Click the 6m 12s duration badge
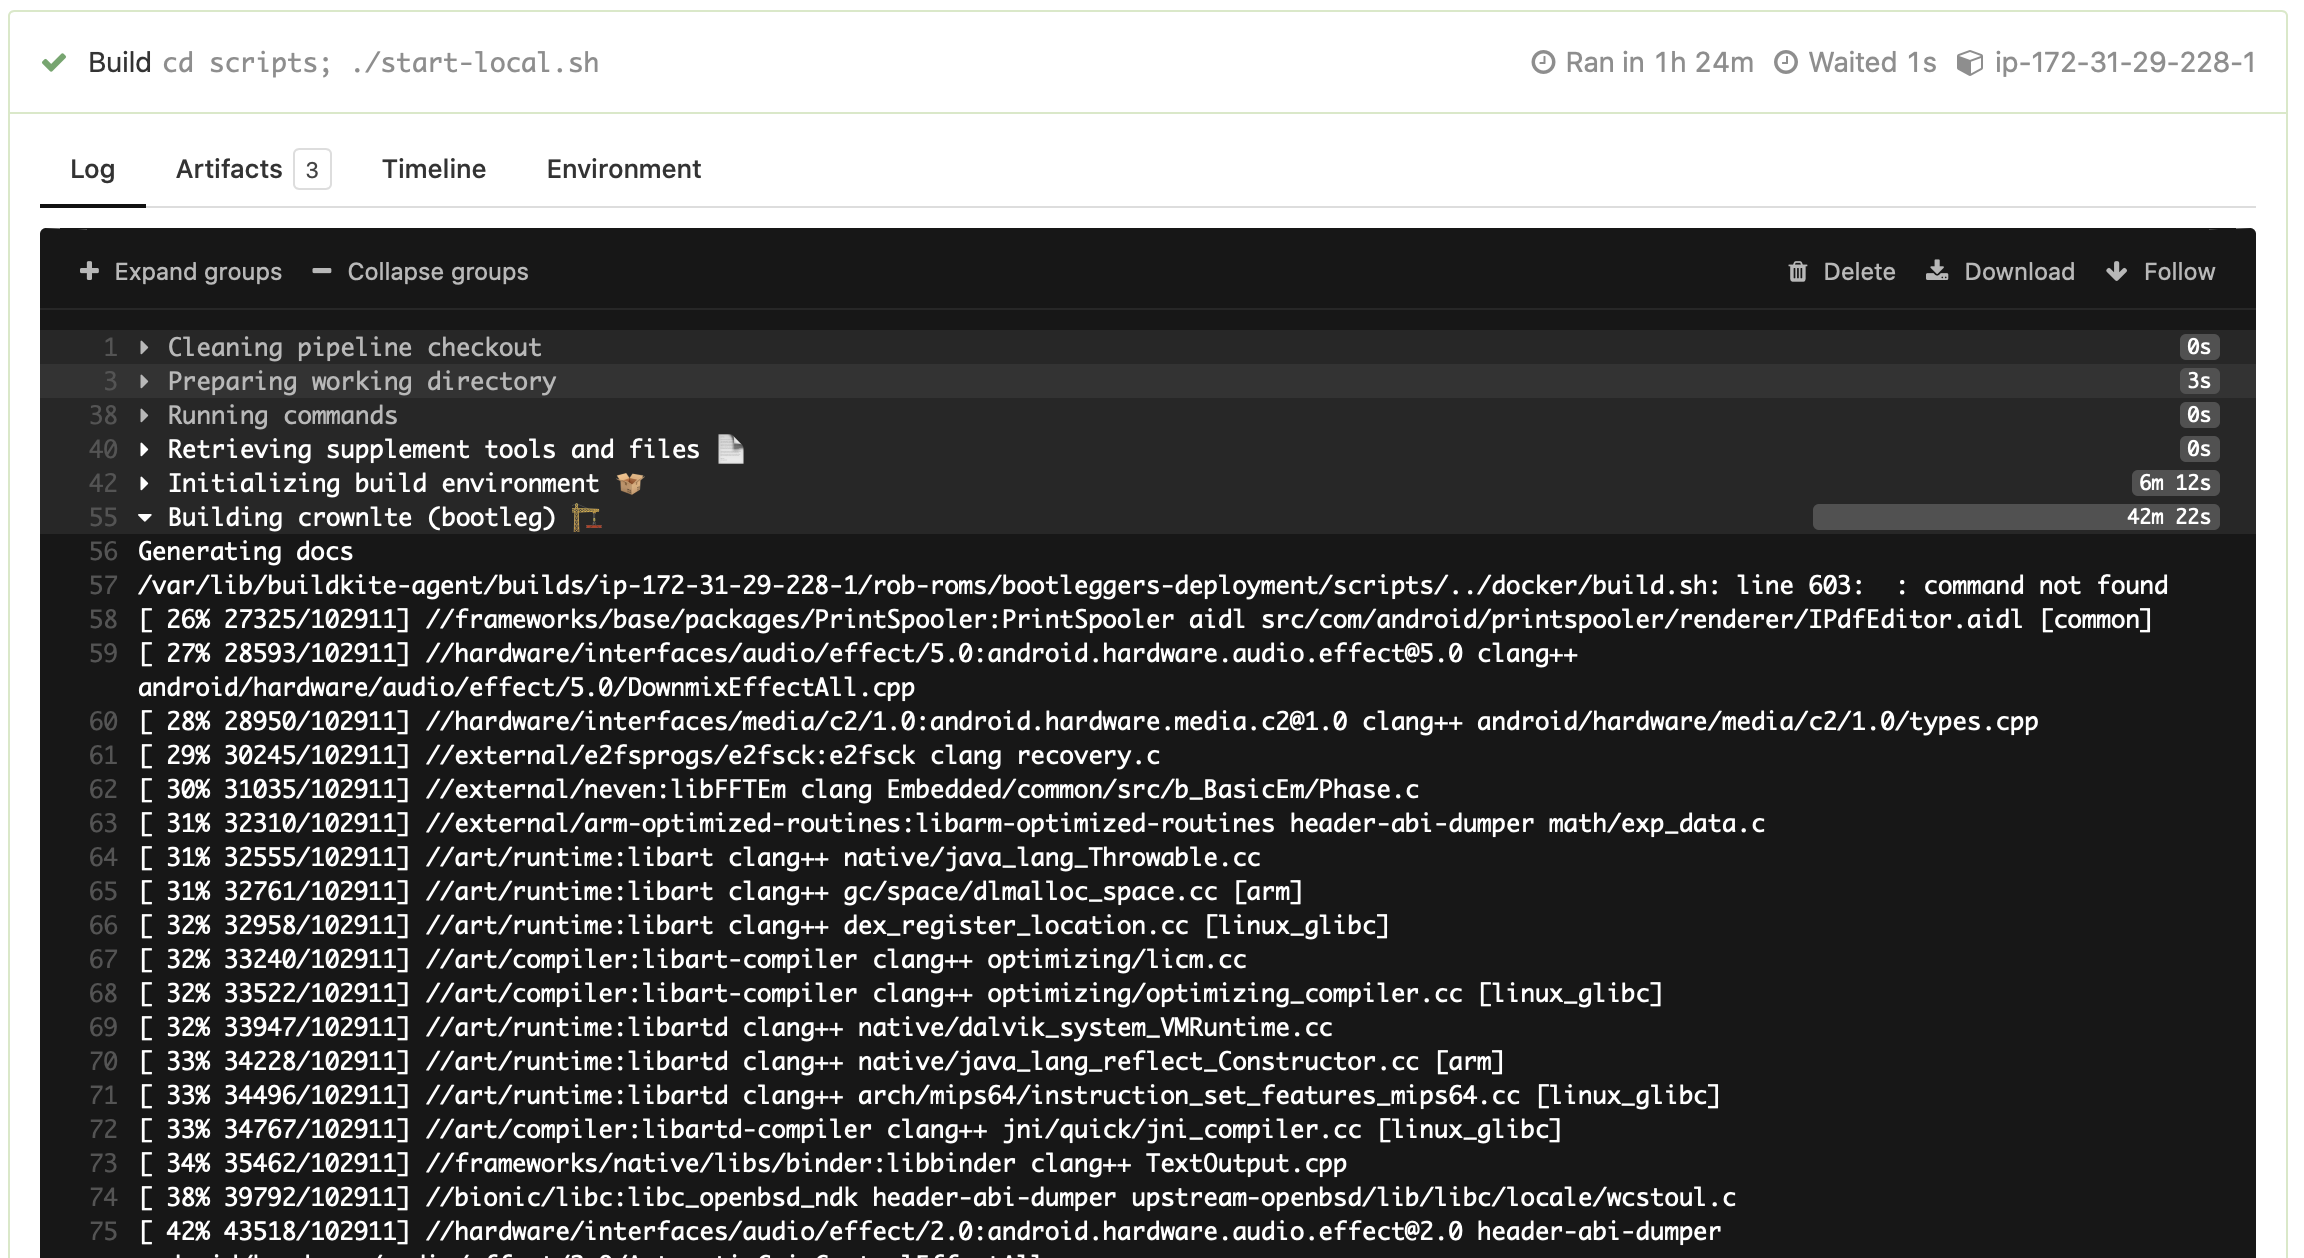The width and height of the screenshot is (2304, 1258). point(2175,483)
